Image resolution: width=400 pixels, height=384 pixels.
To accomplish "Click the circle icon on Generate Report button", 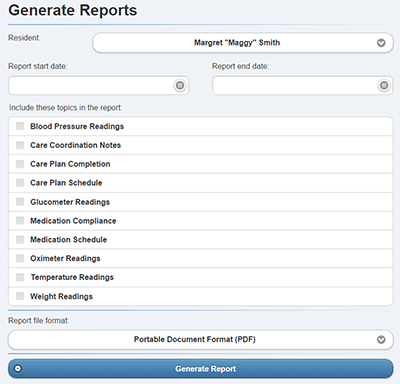I will tap(18, 369).
